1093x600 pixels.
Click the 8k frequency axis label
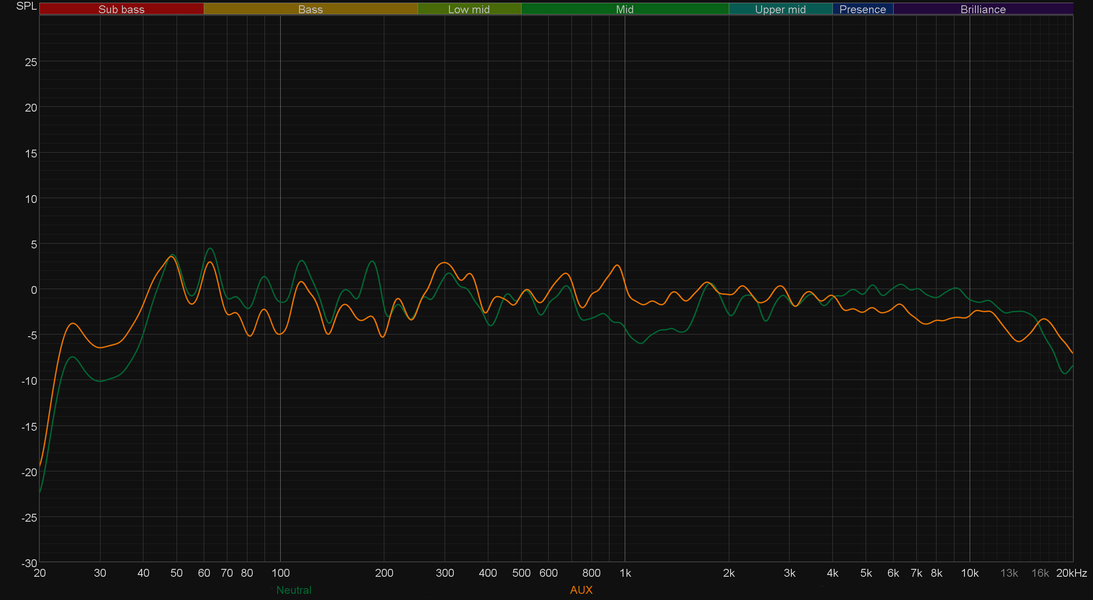pyautogui.click(x=936, y=574)
